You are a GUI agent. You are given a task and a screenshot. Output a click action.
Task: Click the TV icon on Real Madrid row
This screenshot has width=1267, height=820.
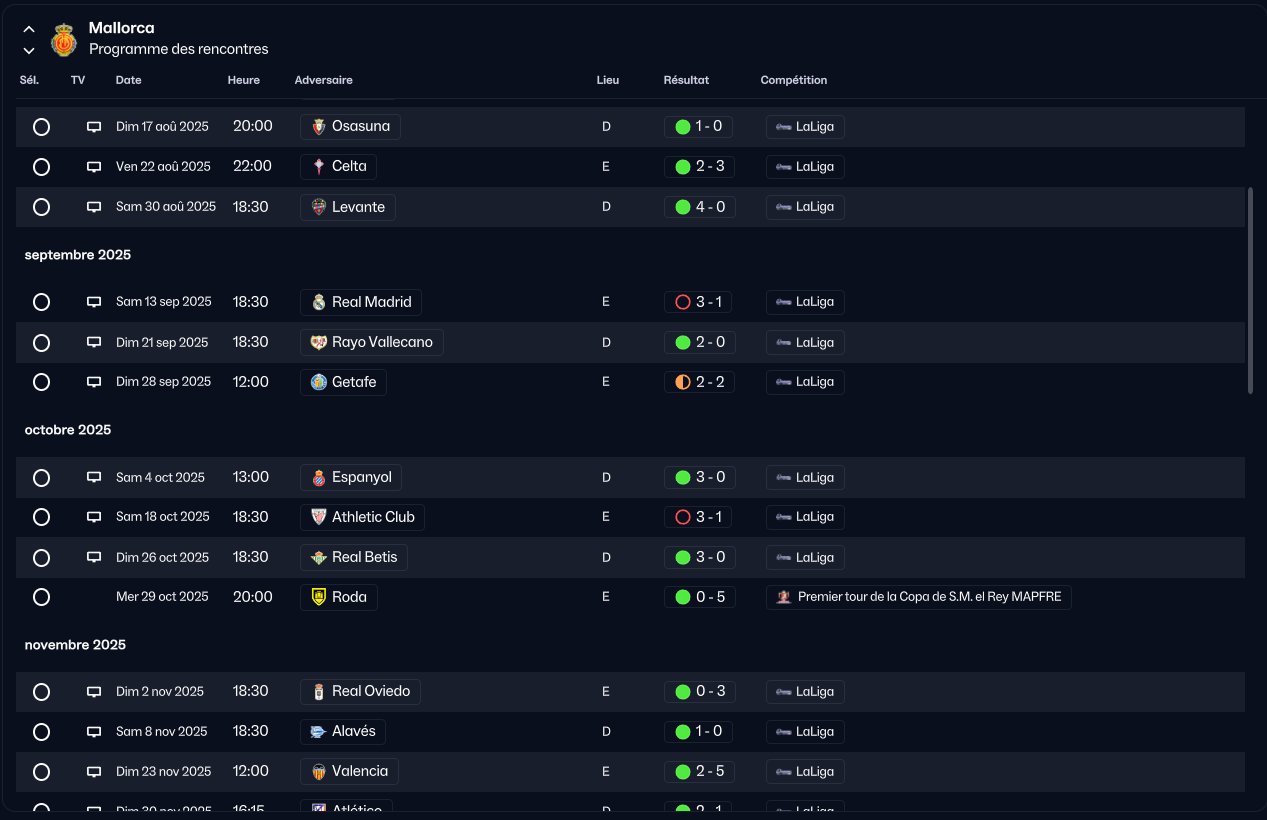coord(94,302)
